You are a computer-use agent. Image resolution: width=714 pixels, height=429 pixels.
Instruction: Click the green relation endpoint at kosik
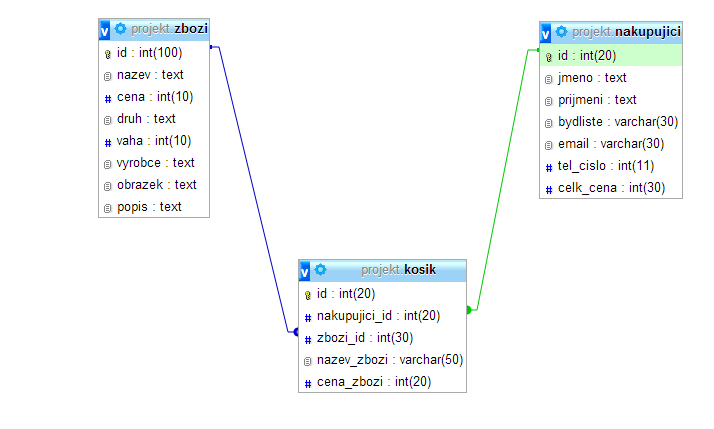click(x=469, y=310)
